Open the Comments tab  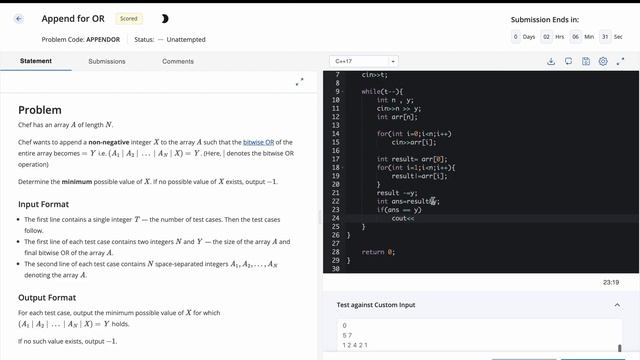pos(178,61)
